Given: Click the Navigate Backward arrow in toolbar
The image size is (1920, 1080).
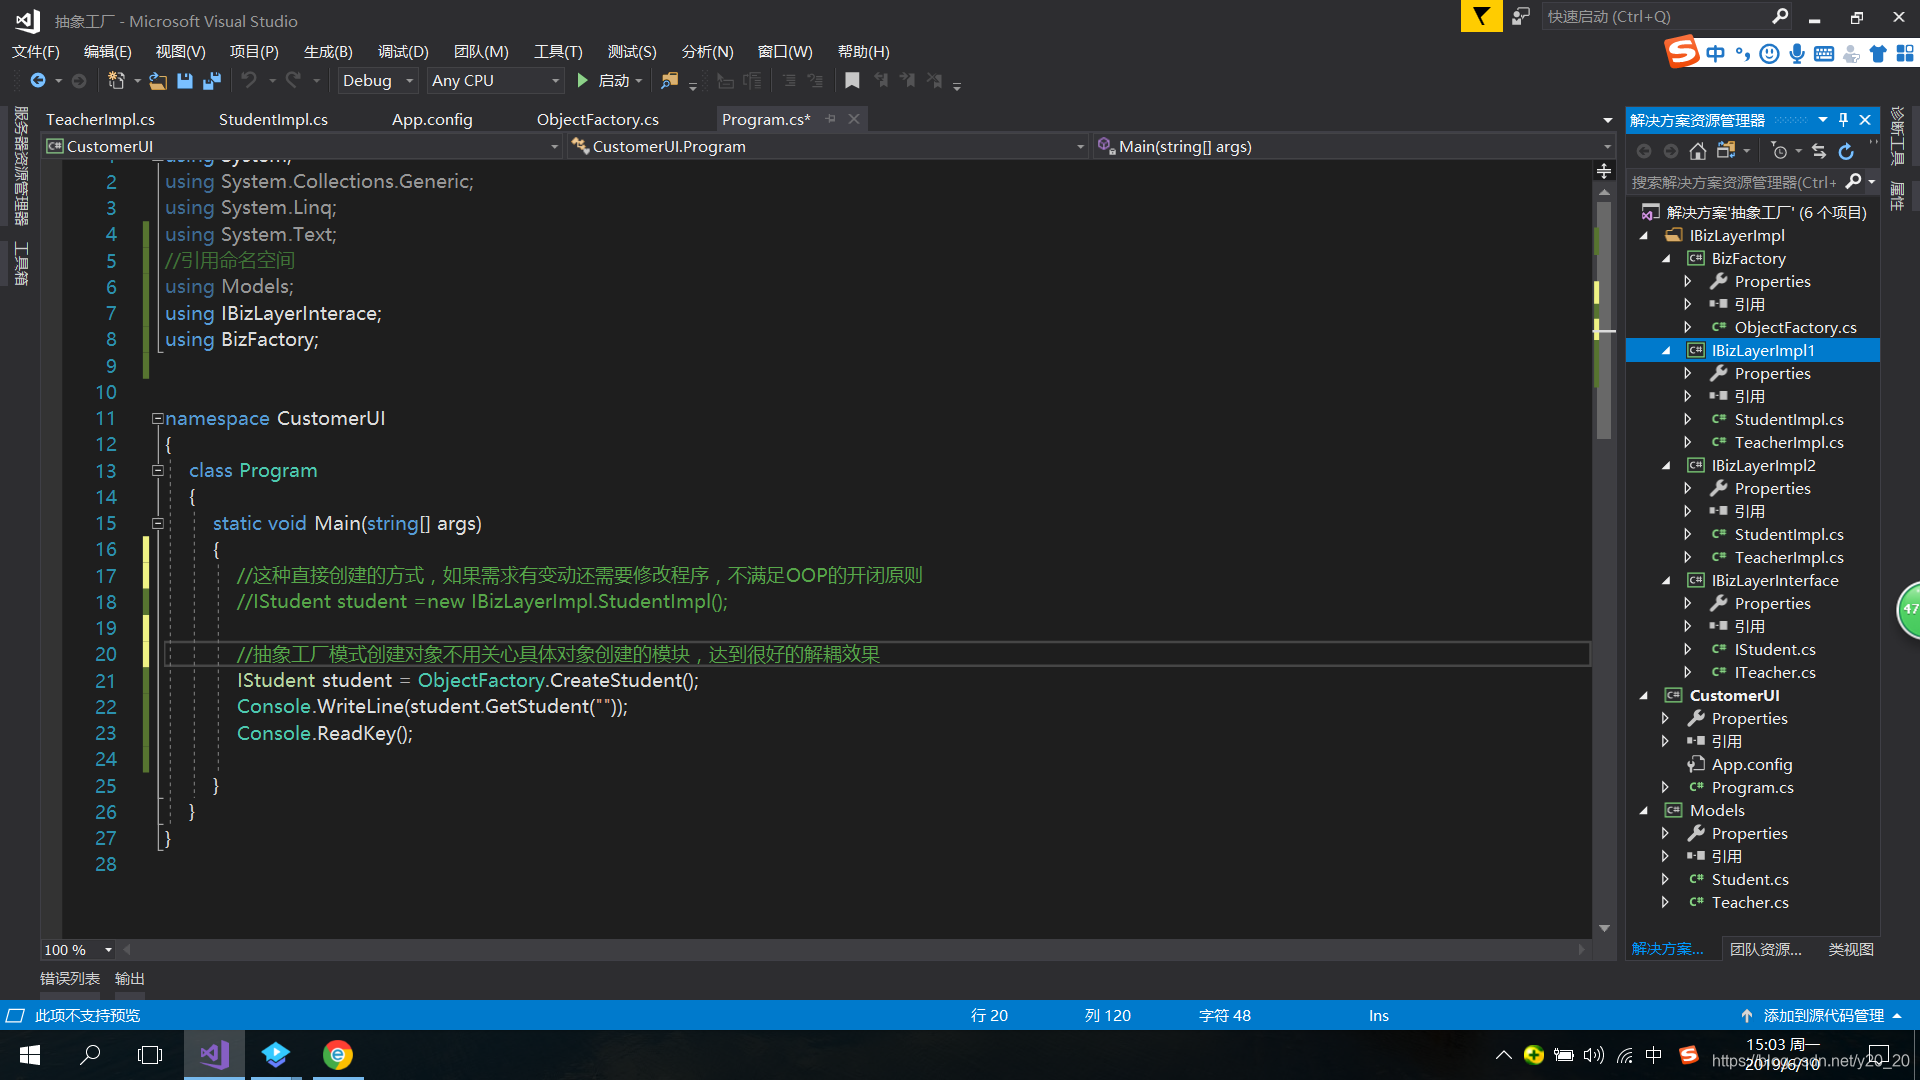Looking at the screenshot, I should (38, 81).
